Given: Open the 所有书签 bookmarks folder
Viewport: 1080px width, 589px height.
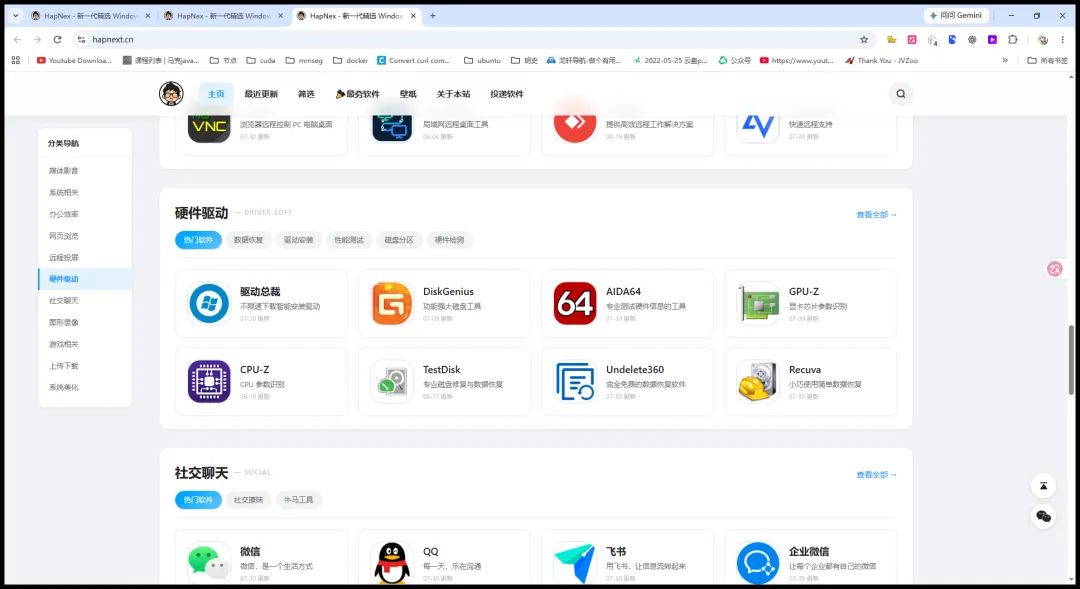Looking at the screenshot, I should 1047,60.
